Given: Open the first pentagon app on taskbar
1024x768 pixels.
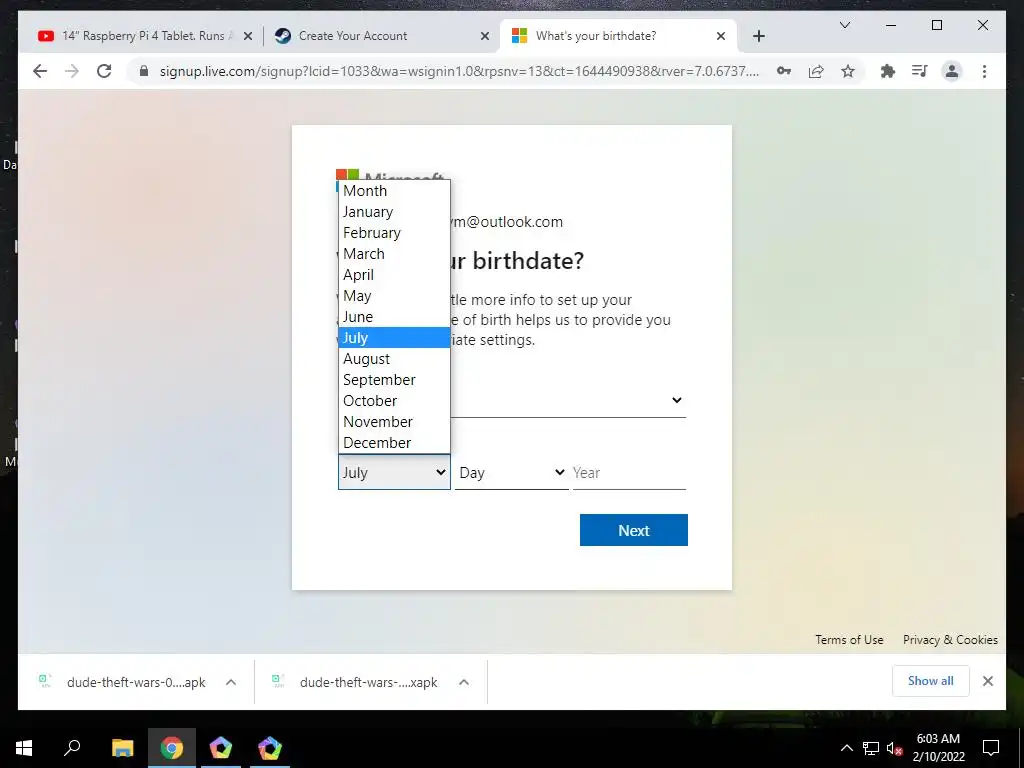Looking at the screenshot, I should tap(221, 747).
